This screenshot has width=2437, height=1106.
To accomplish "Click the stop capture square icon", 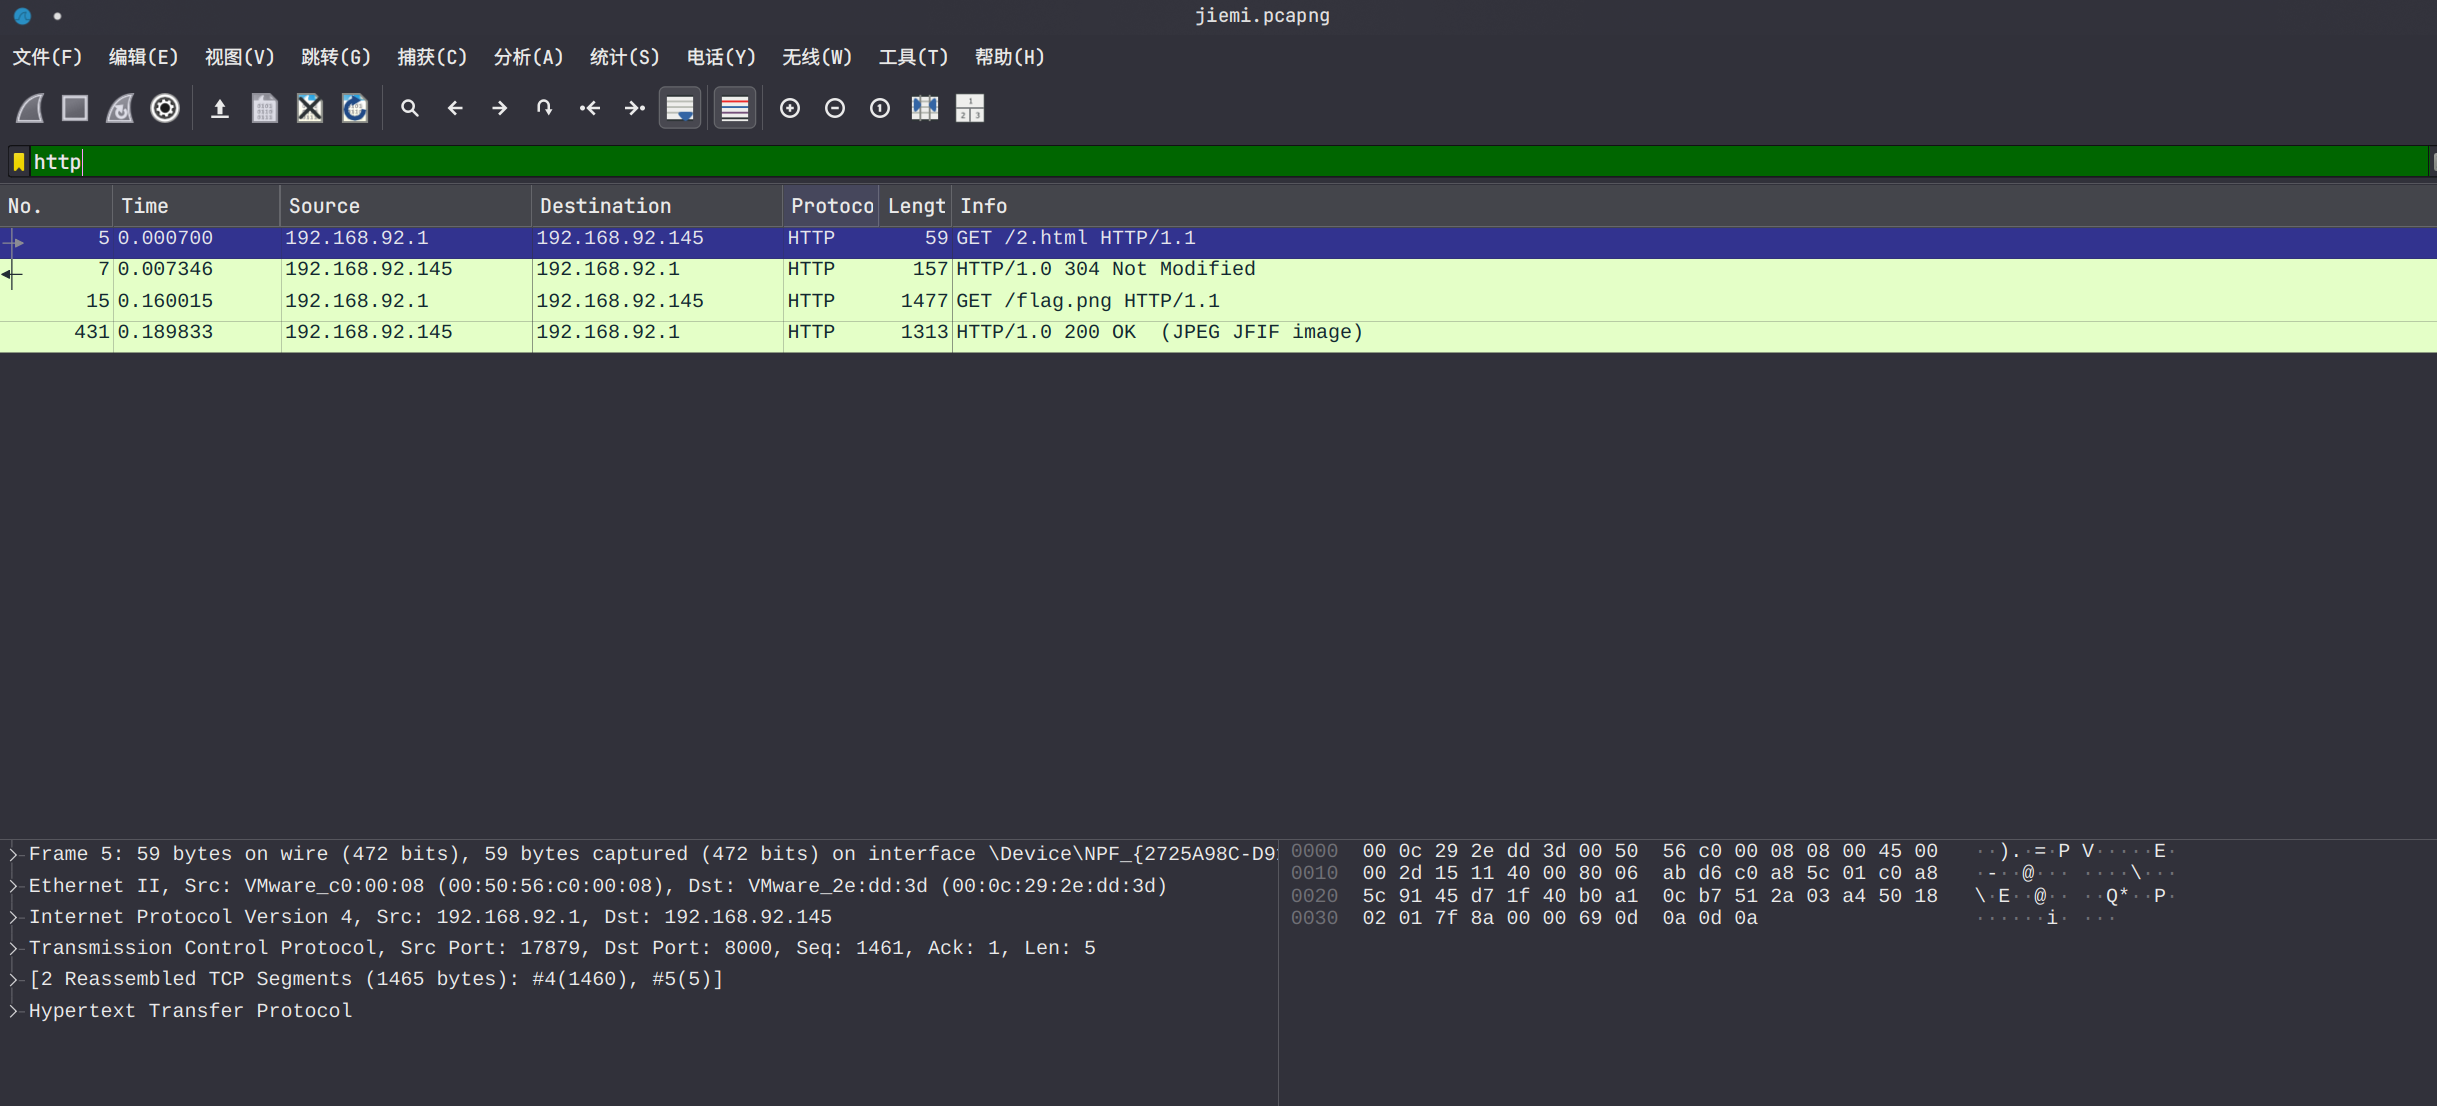I will click(x=75, y=108).
